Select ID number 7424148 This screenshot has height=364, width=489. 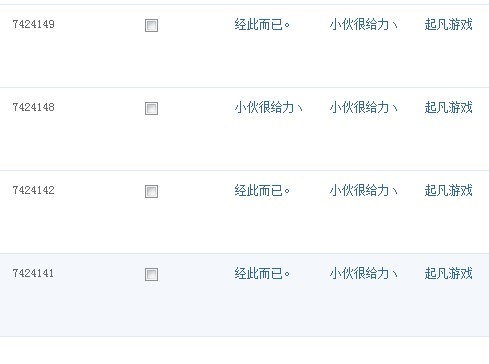coord(33,107)
